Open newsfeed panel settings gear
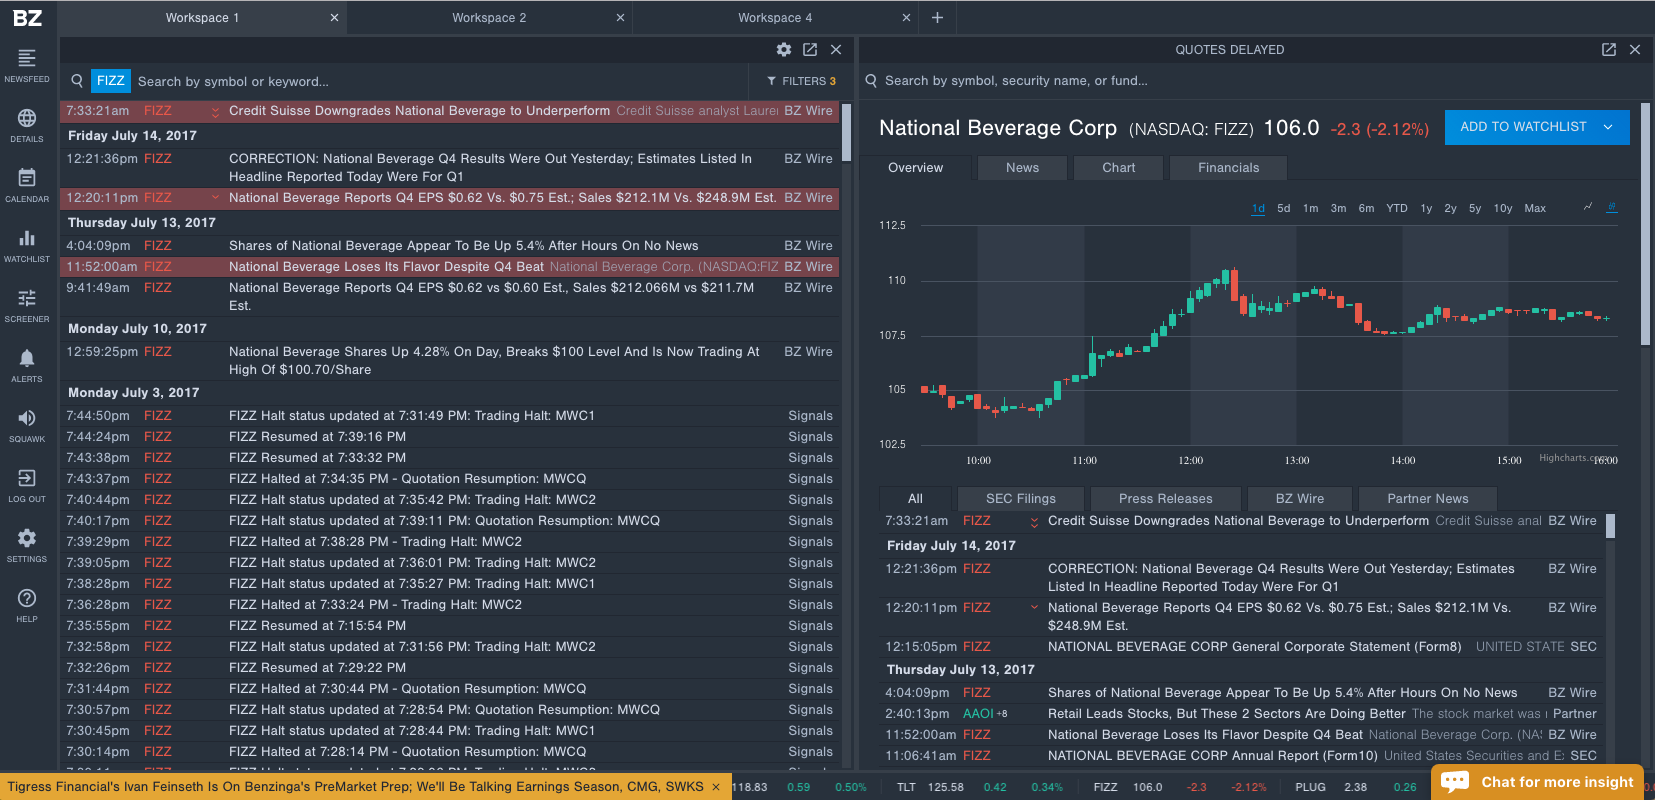Image resolution: width=1655 pixels, height=800 pixels. (x=784, y=49)
